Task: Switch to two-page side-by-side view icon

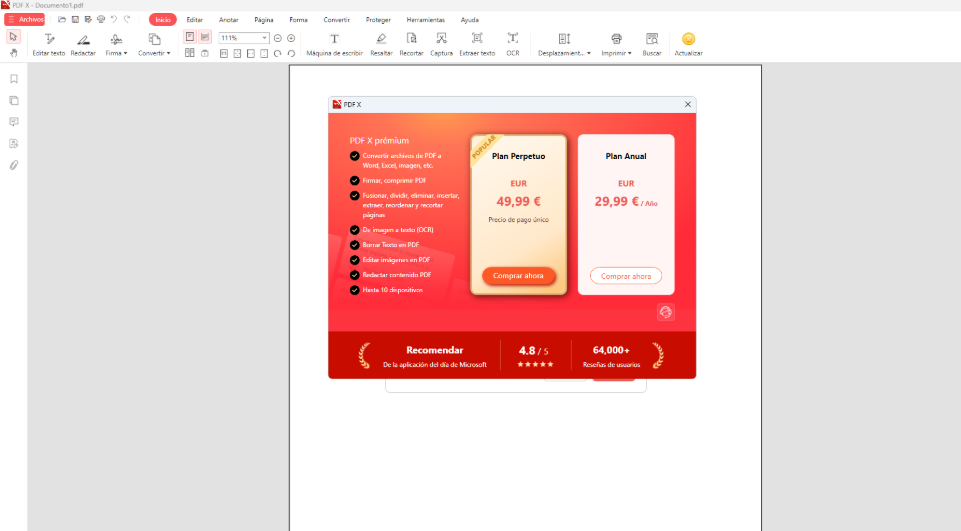Action: pos(190,53)
